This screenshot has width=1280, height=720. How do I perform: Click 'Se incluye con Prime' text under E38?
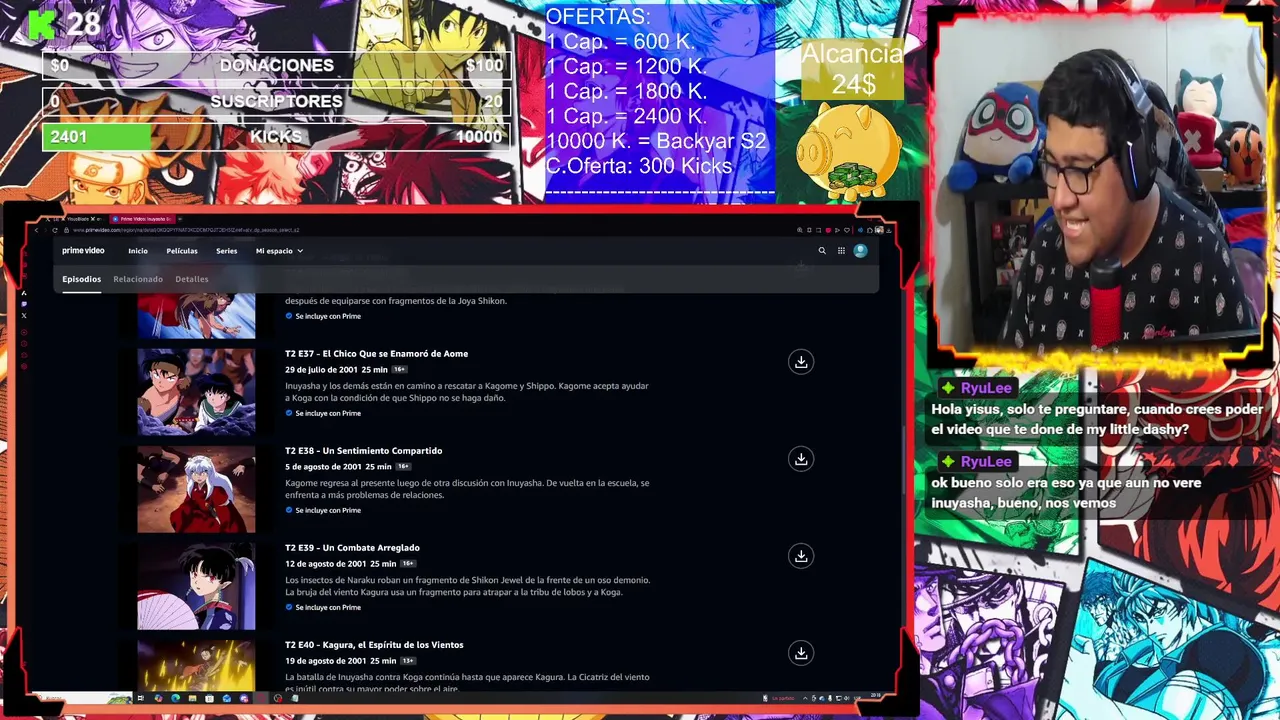(x=328, y=510)
